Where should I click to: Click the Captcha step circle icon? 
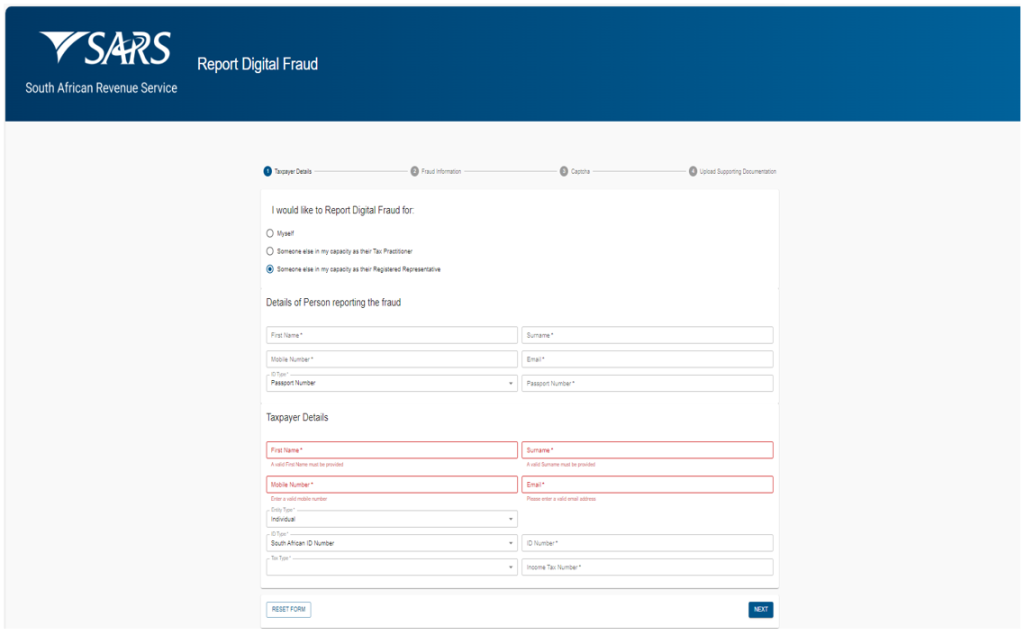(x=565, y=171)
